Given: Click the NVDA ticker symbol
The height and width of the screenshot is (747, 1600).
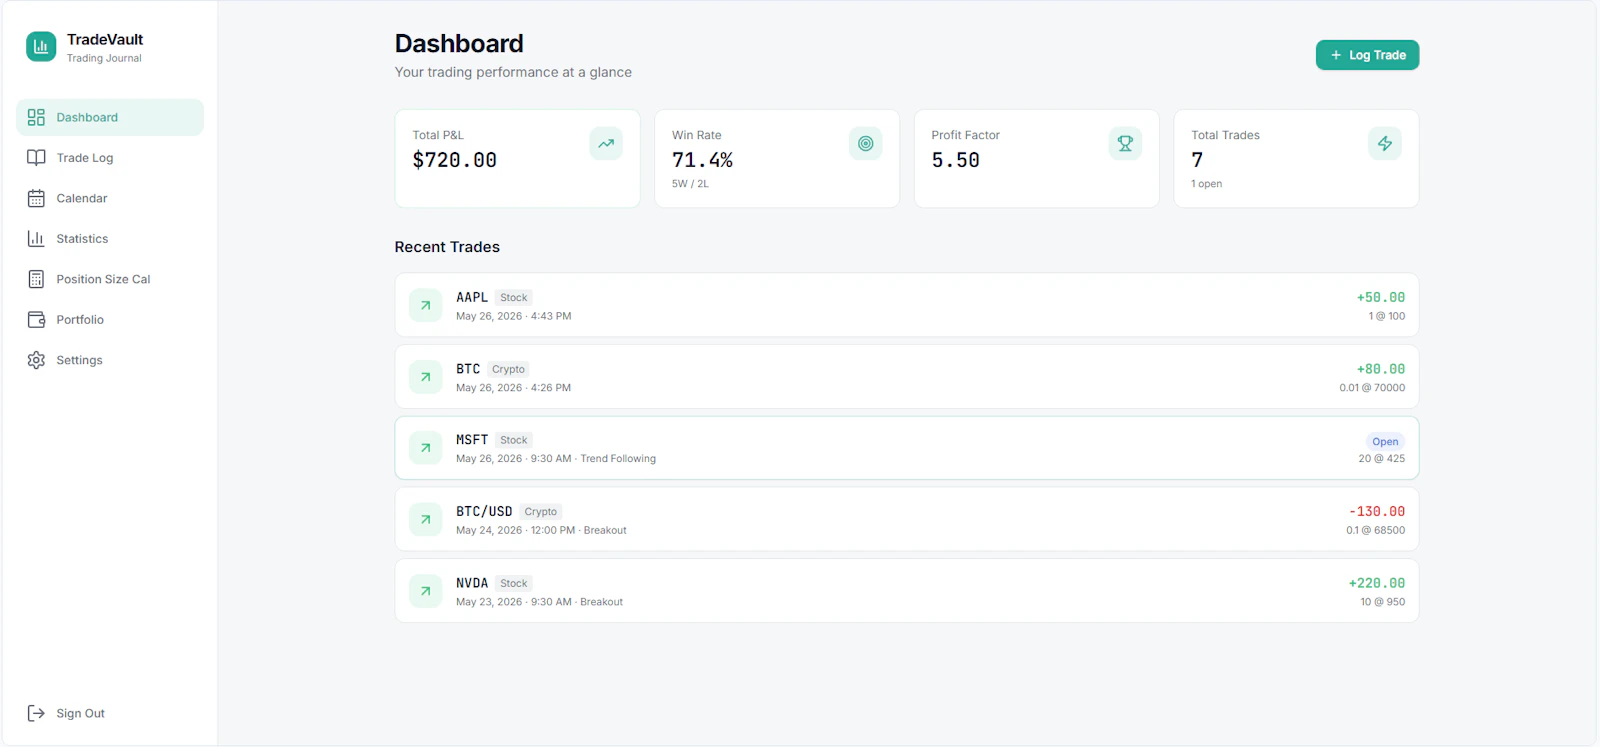Looking at the screenshot, I should [472, 583].
